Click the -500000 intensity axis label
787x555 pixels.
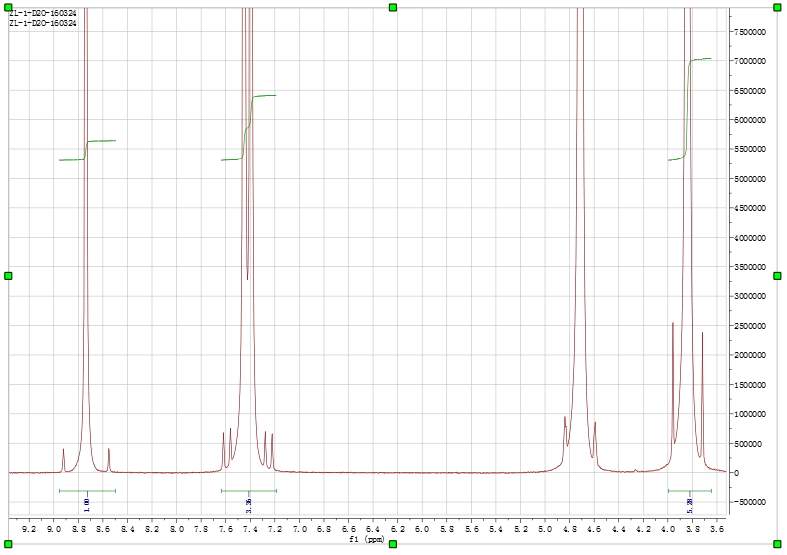click(750, 502)
